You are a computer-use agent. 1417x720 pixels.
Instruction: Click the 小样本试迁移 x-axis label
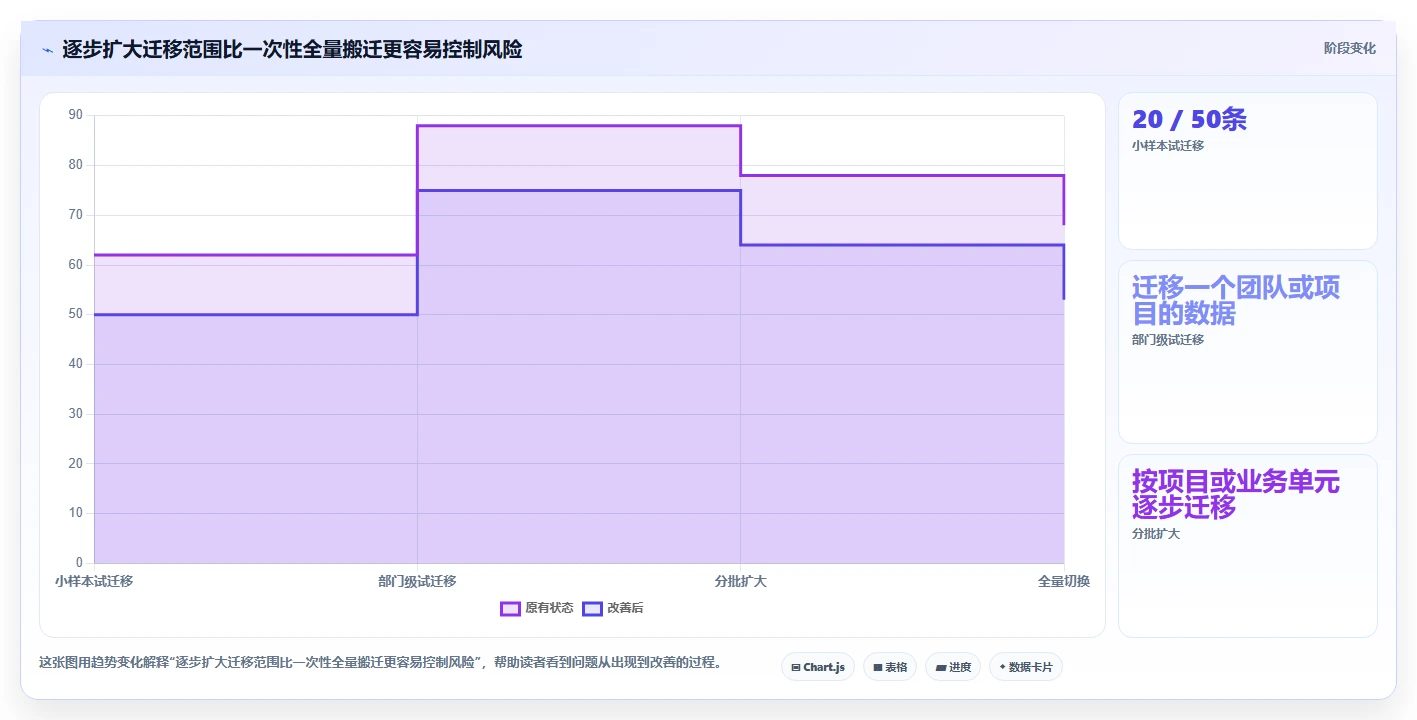point(94,581)
